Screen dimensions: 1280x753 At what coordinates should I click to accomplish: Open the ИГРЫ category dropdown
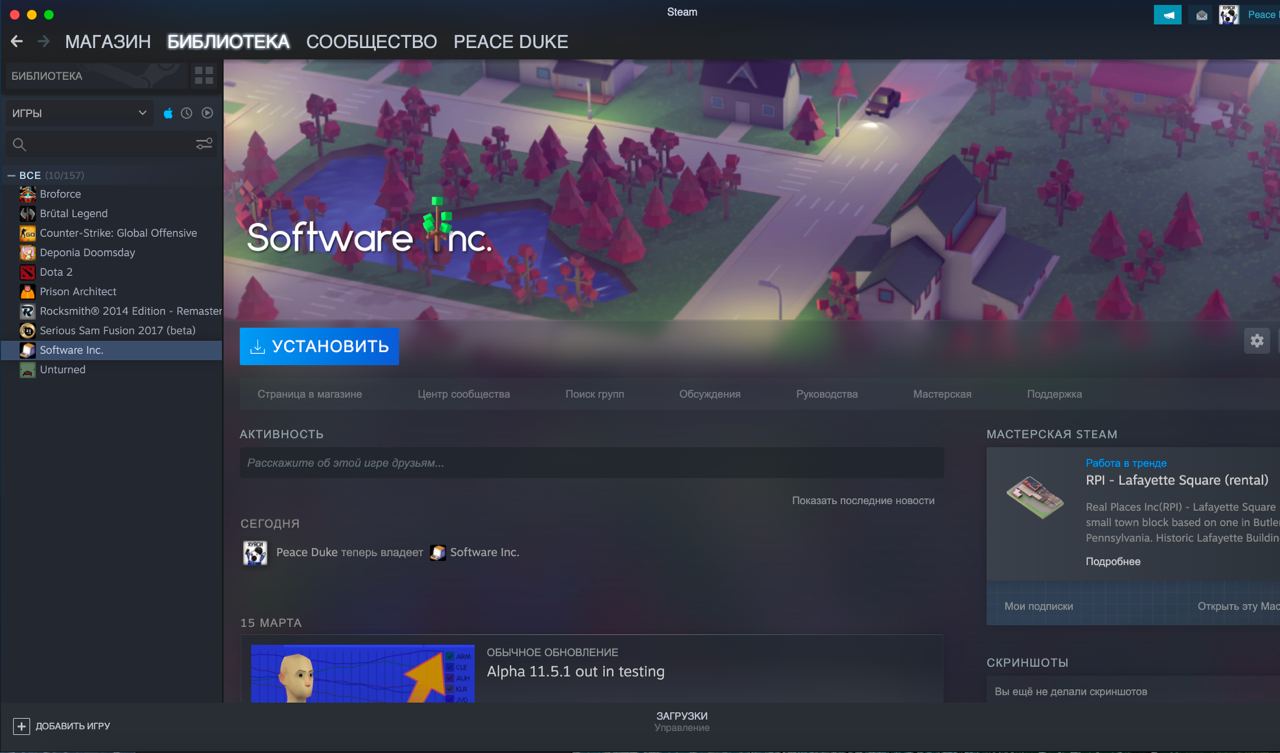(79, 113)
